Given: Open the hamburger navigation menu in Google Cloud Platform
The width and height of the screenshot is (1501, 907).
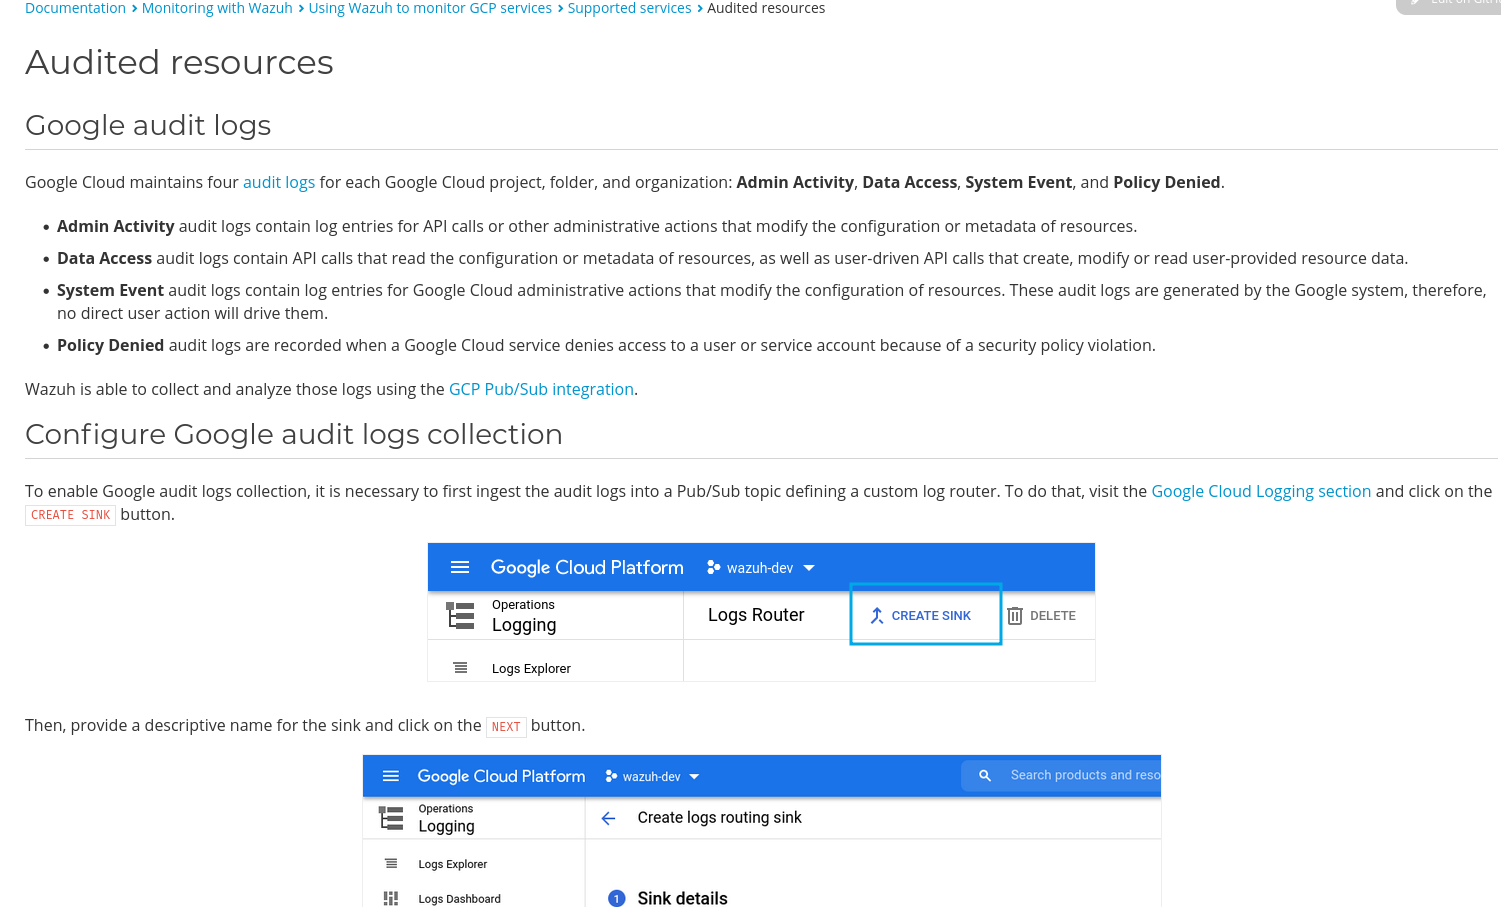Looking at the screenshot, I should pos(460,567).
